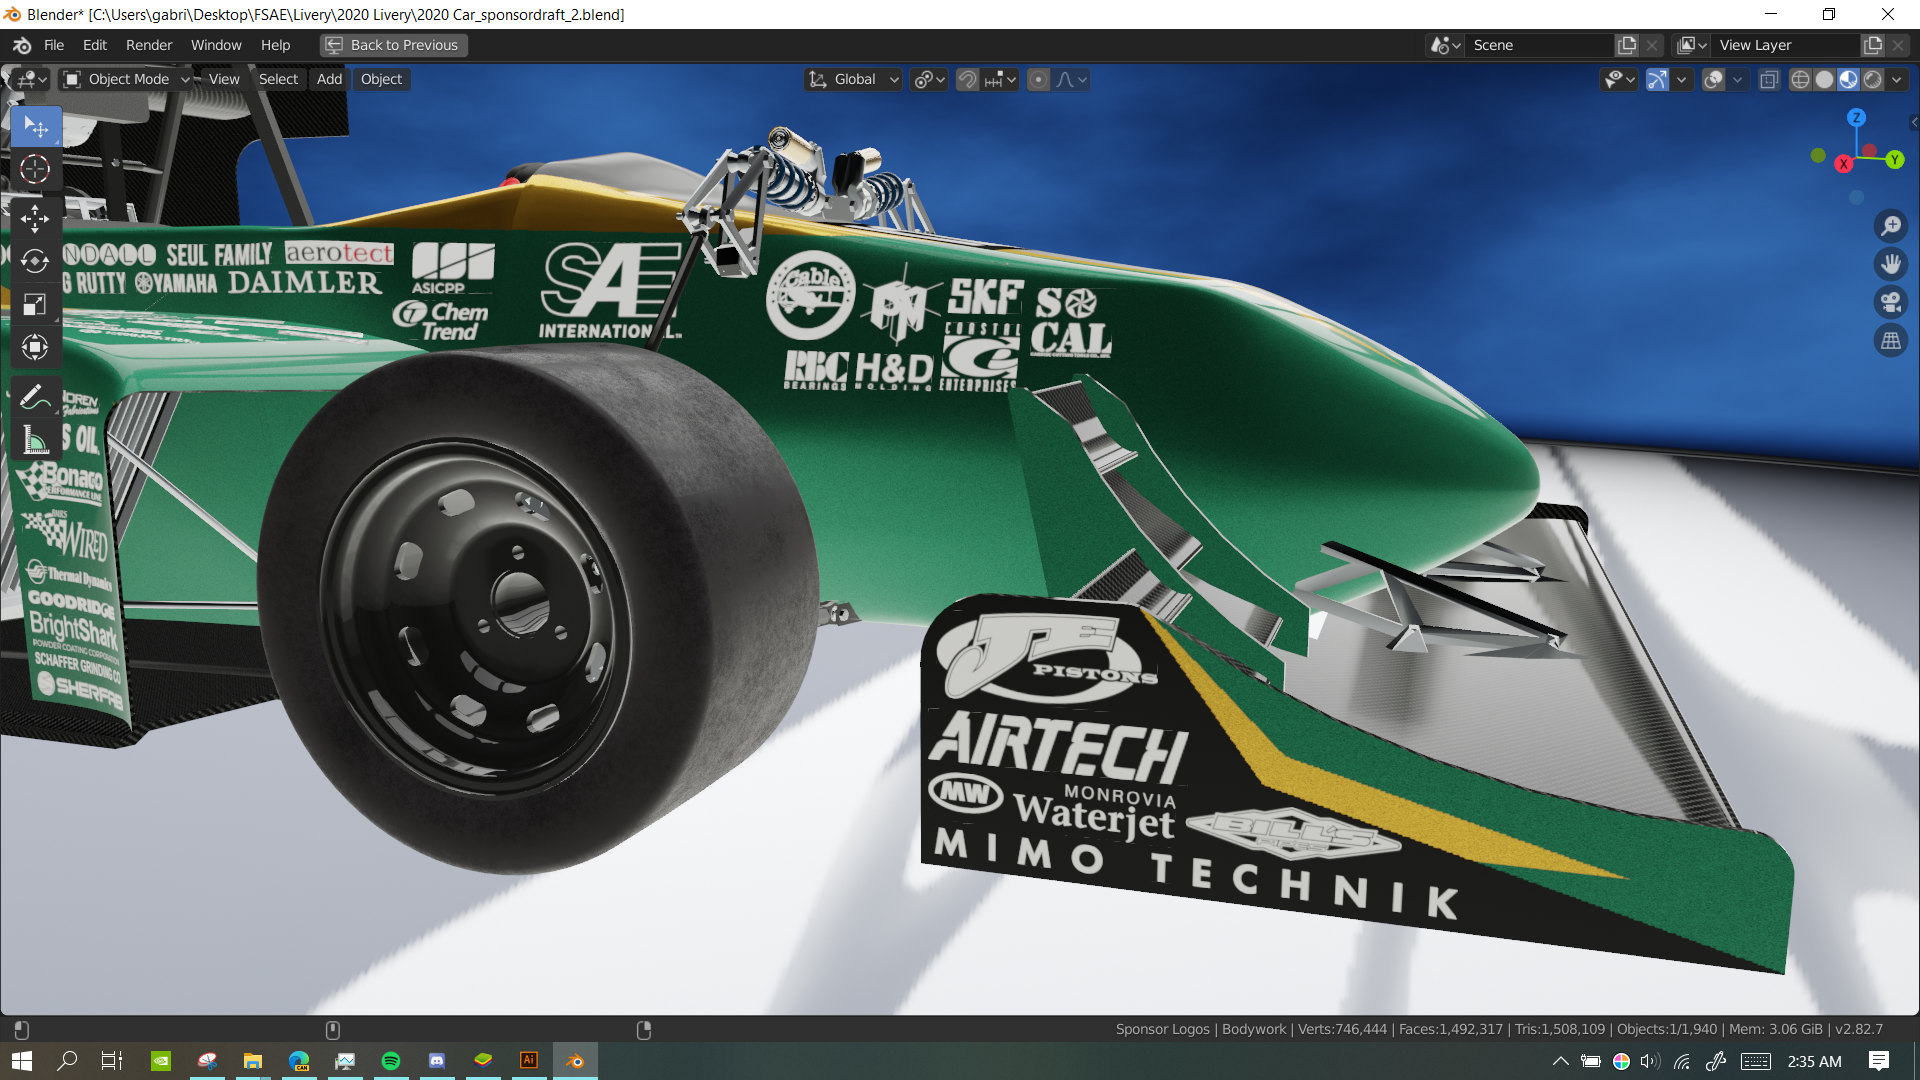Open Windows search magnifier

[x=67, y=1061]
